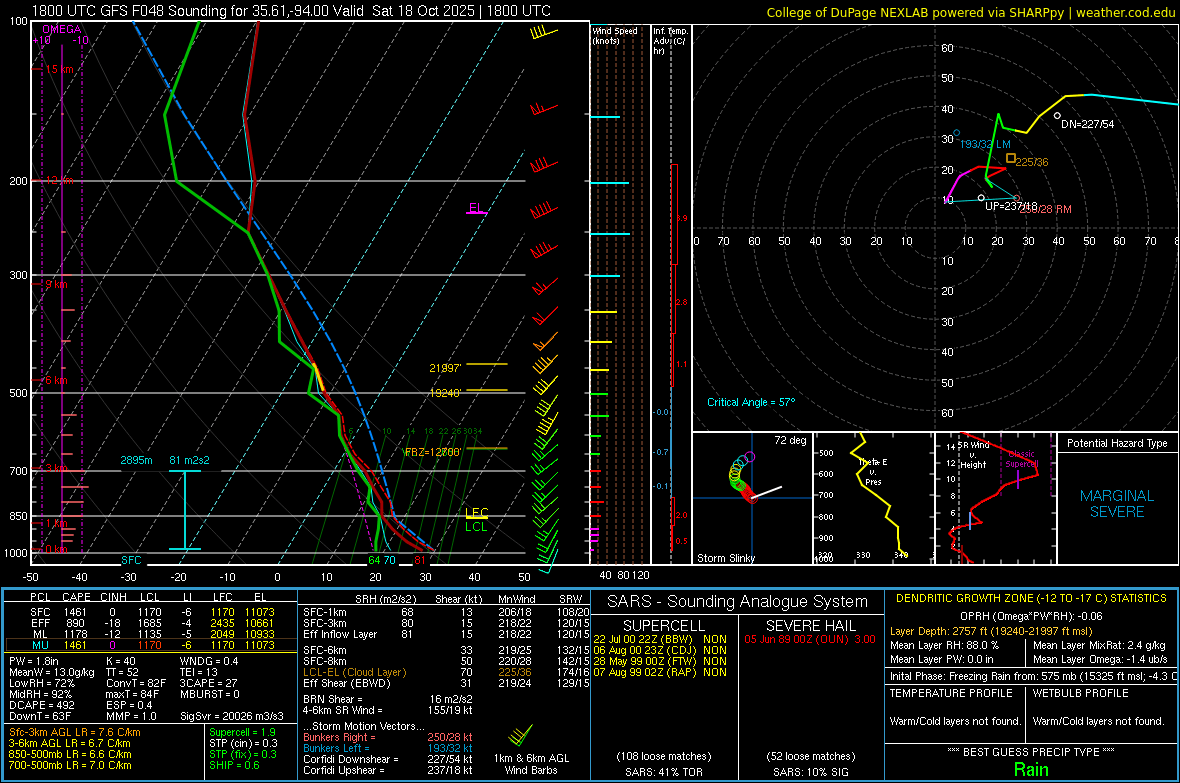Viewport: 1180px width, 783px height.
Task: Click the SARS: 10% SIG text
Action: (x=810, y=772)
